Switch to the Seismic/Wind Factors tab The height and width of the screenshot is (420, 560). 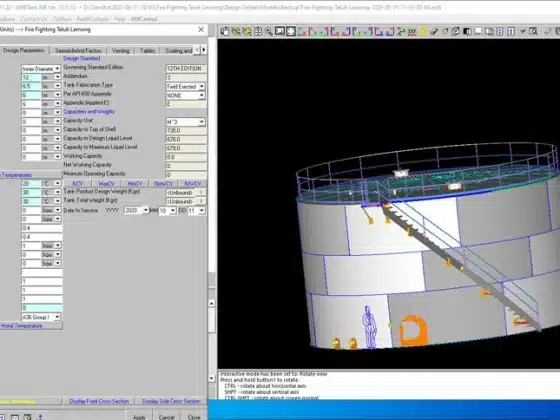pyautogui.click(x=79, y=51)
